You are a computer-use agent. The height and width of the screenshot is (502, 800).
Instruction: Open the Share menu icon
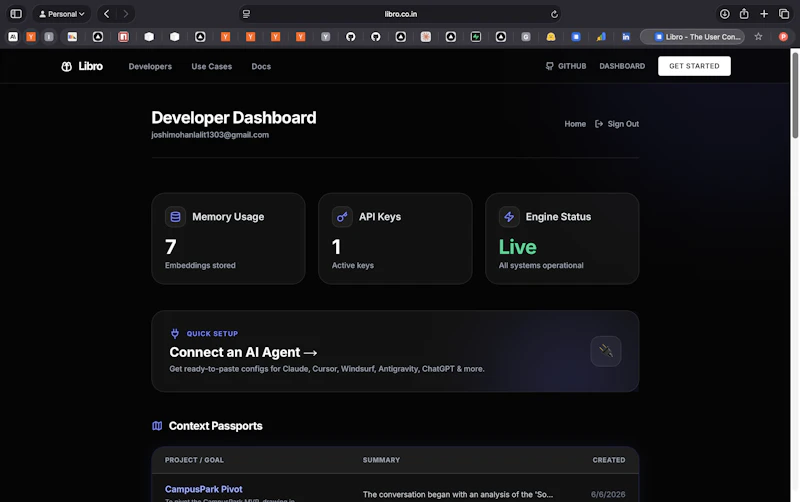[x=744, y=14]
